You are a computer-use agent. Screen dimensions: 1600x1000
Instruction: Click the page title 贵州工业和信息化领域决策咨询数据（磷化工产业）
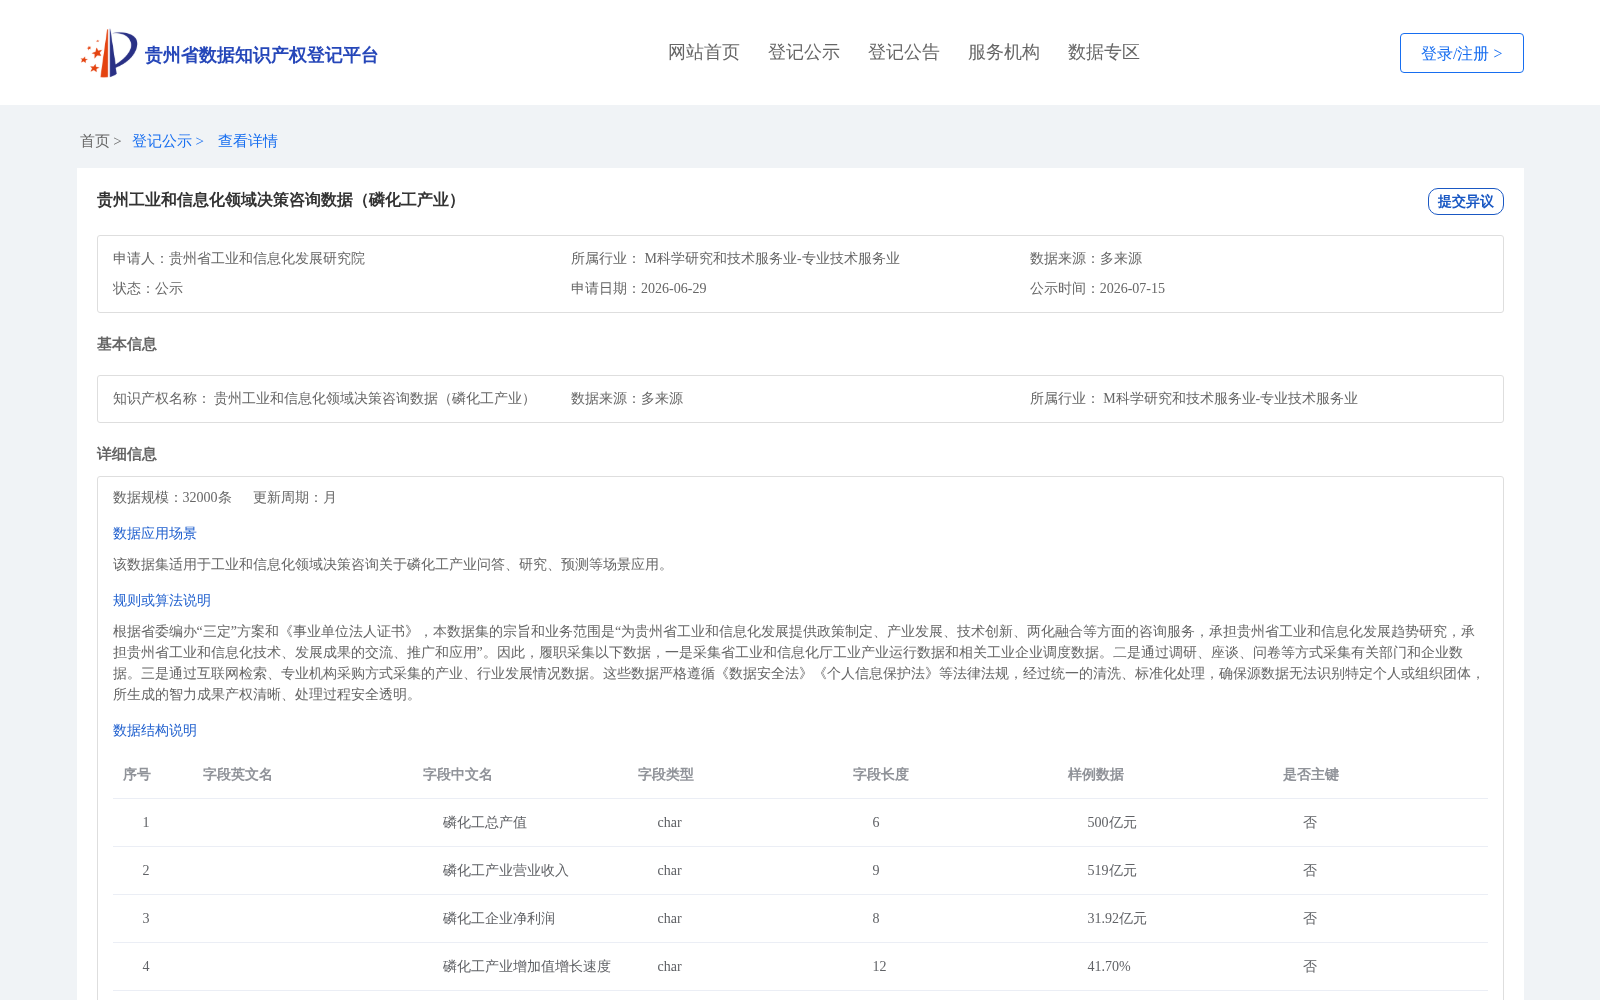click(x=280, y=200)
